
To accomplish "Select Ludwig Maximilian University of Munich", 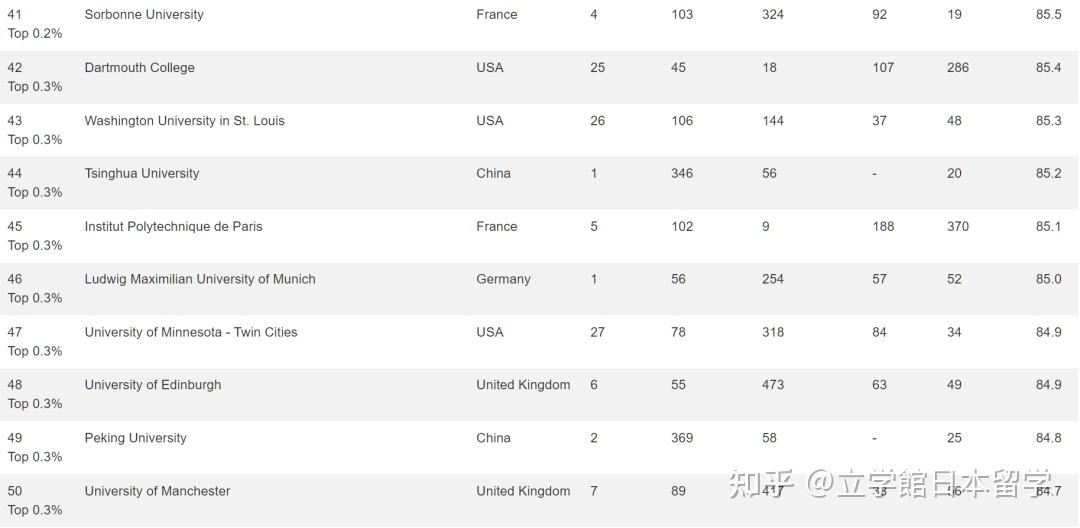I will 199,280.
